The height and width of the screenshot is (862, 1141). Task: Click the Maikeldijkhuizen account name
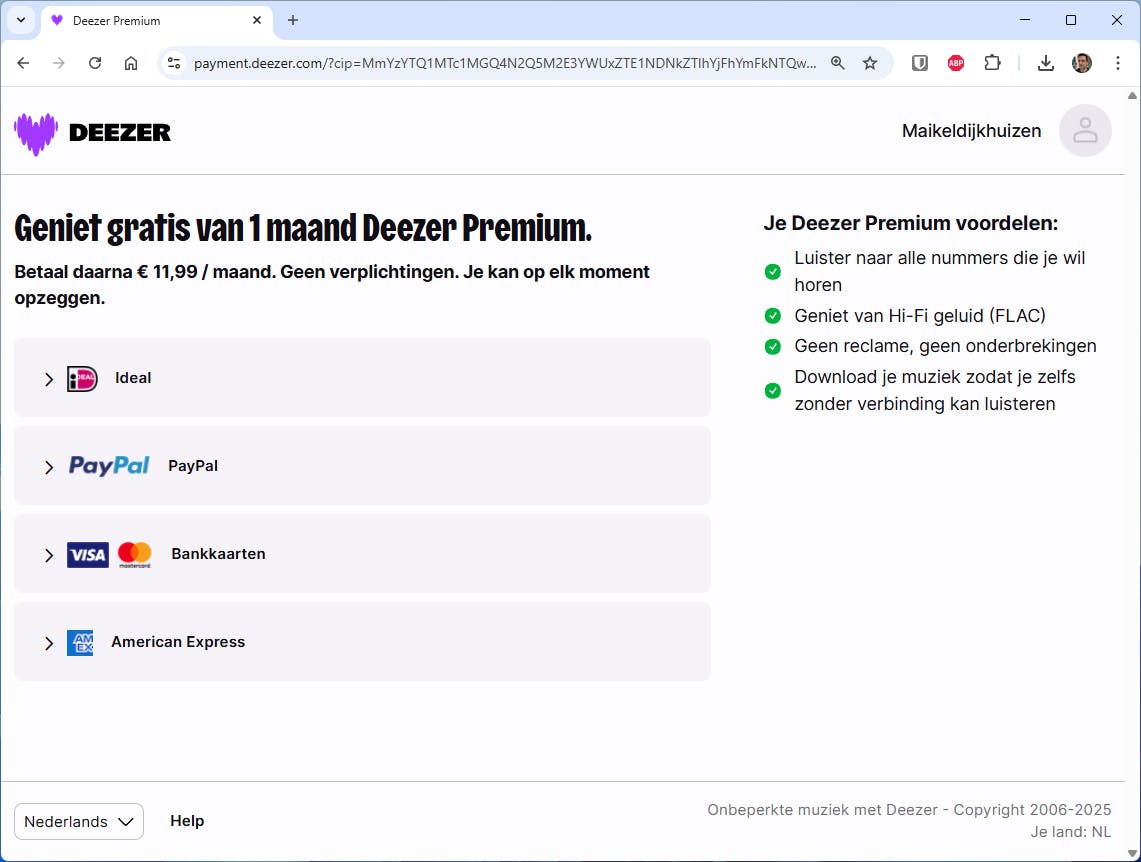[971, 130]
